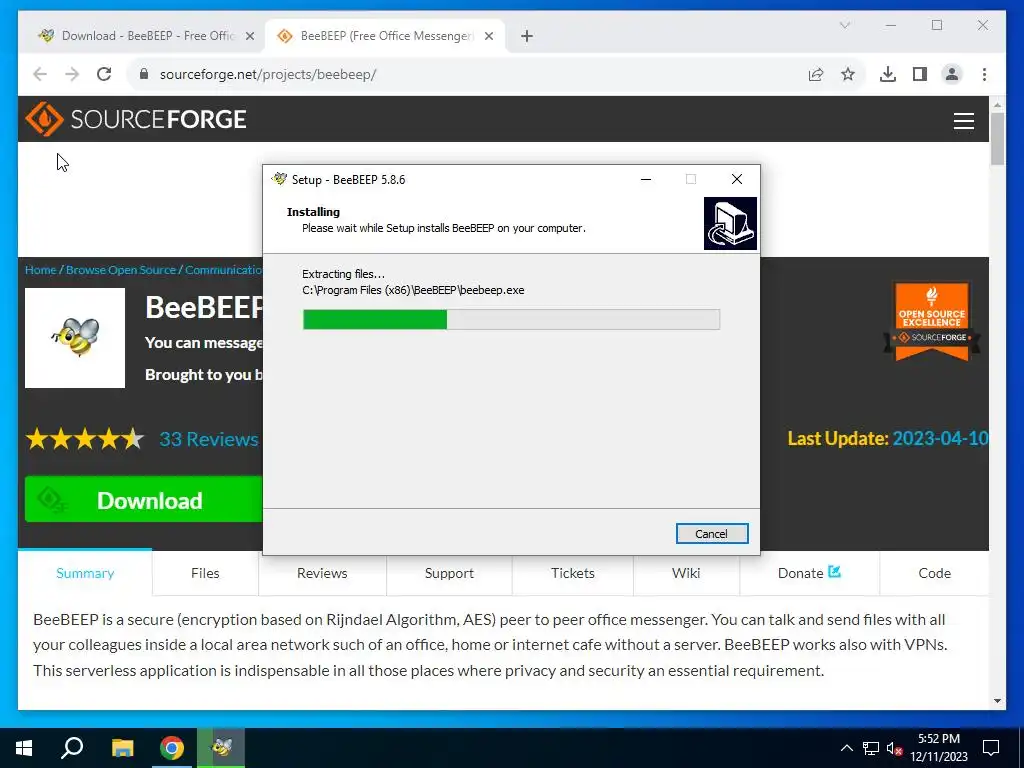Image resolution: width=1024 pixels, height=768 pixels.
Task: Click the star rating icons
Action: (x=85, y=439)
